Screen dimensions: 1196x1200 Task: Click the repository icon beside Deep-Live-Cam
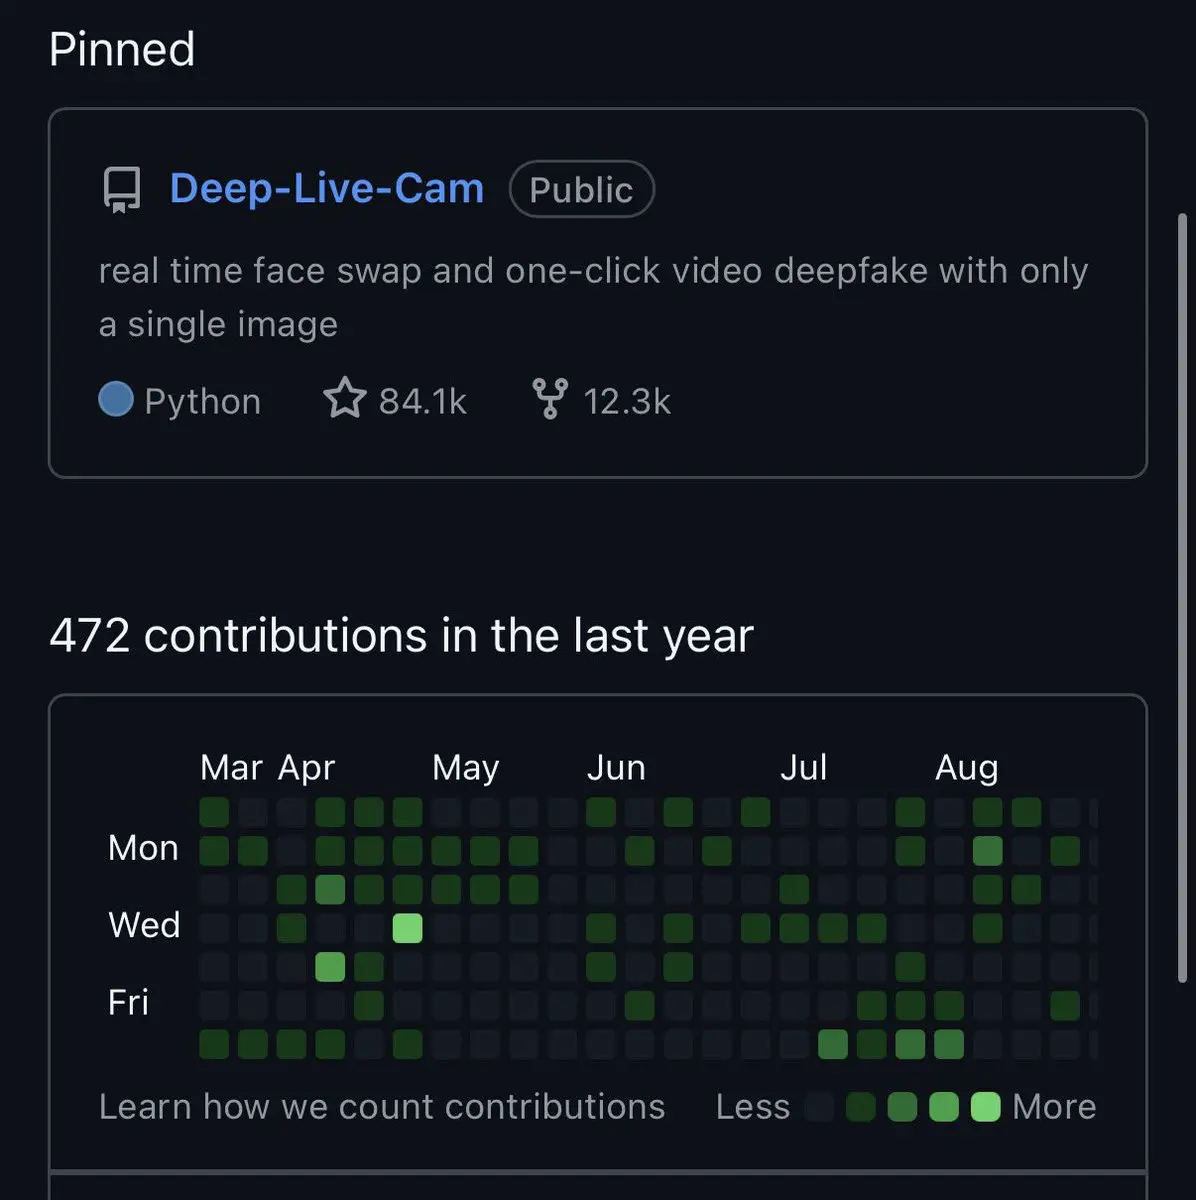coord(122,189)
